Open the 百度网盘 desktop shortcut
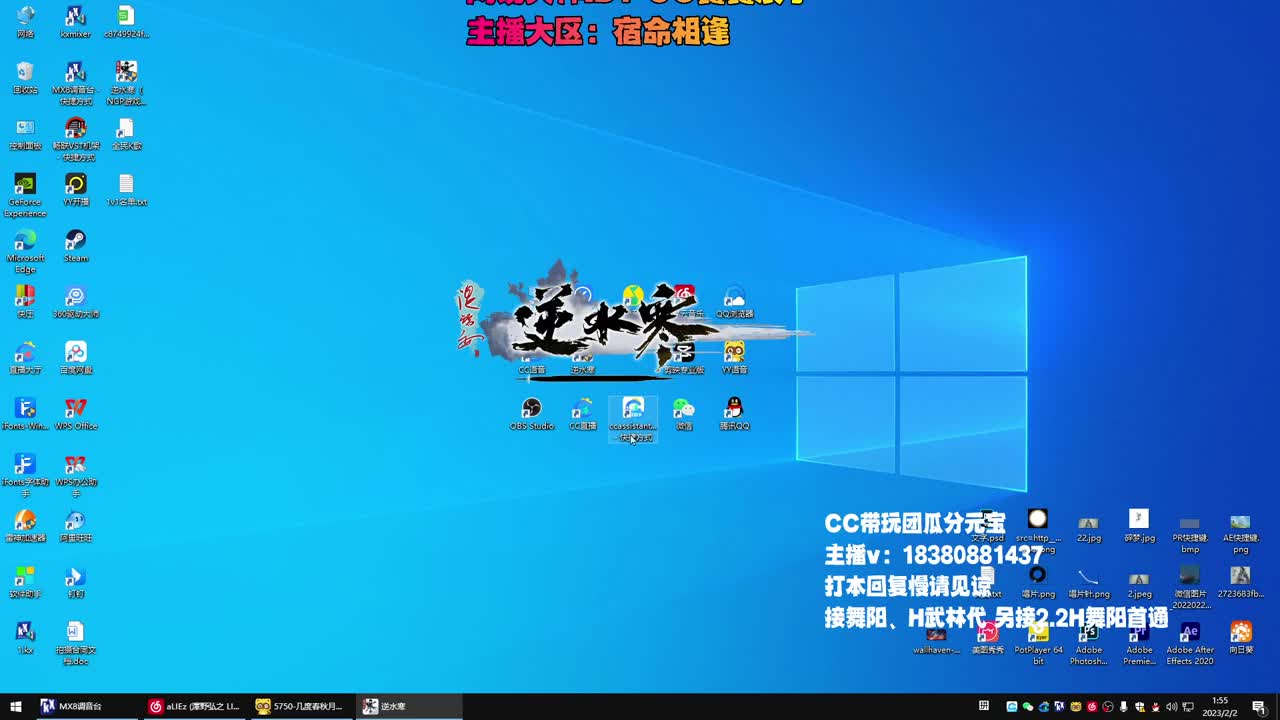The width and height of the screenshot is (1280, 720). click(x=75, y=357)
